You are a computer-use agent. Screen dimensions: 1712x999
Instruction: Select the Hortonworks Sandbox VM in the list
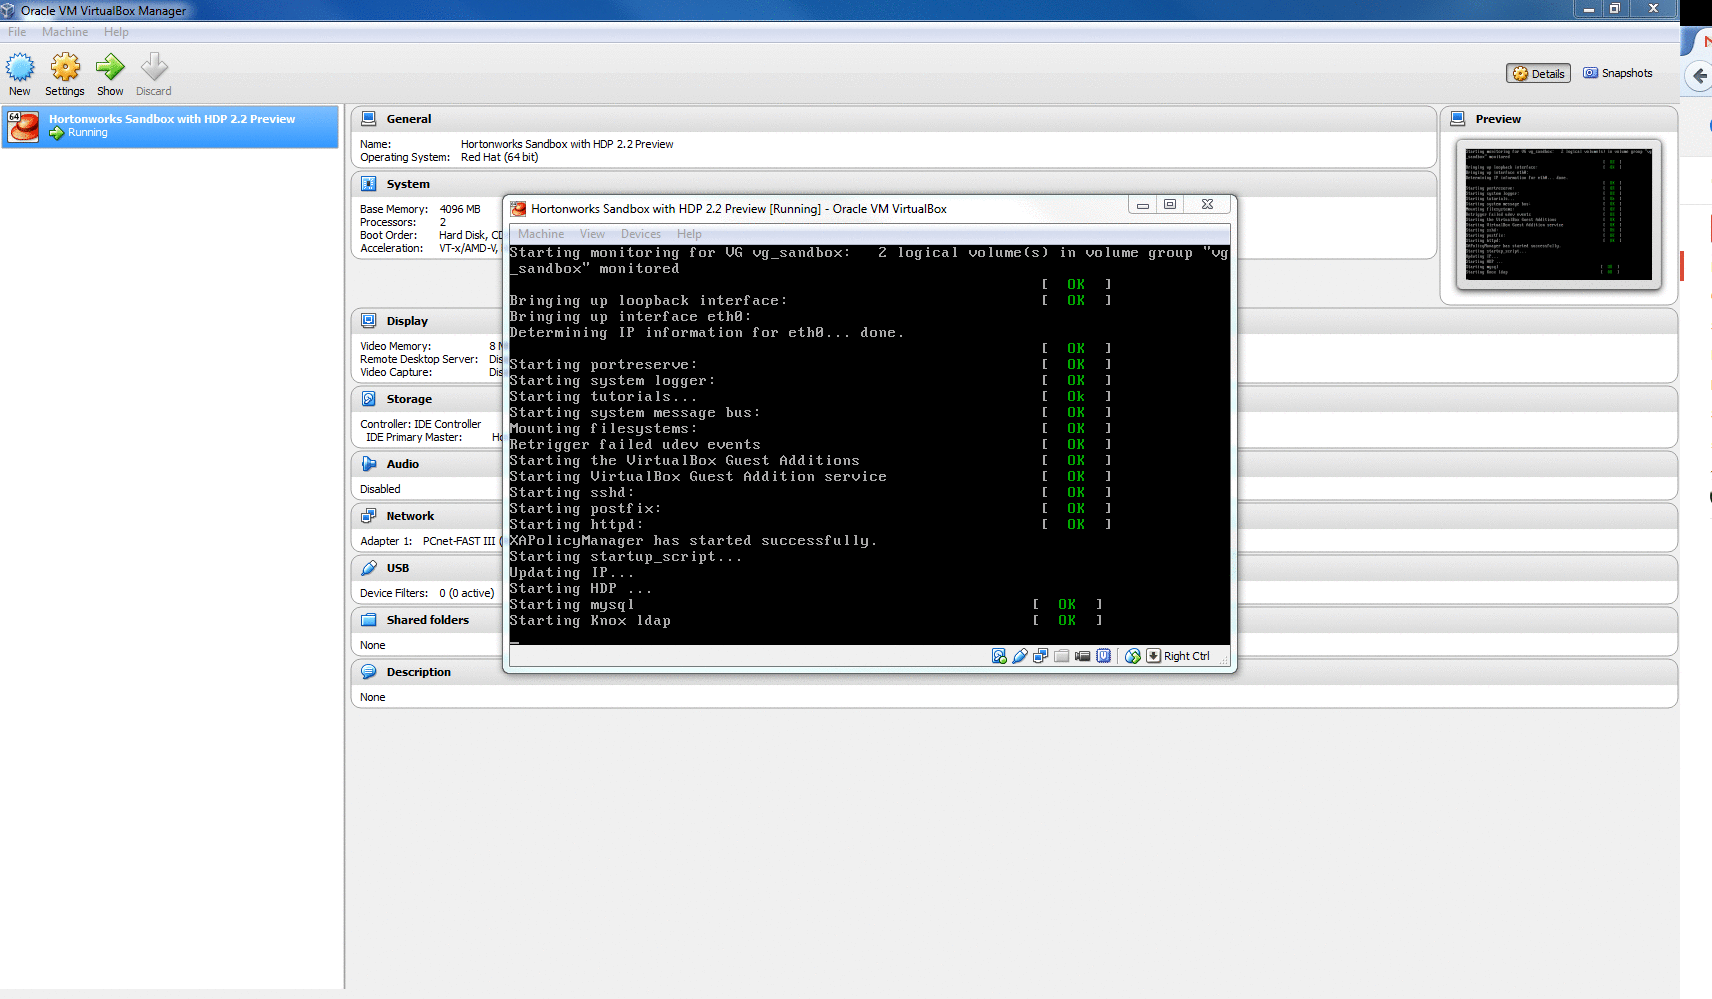[170, 127]
